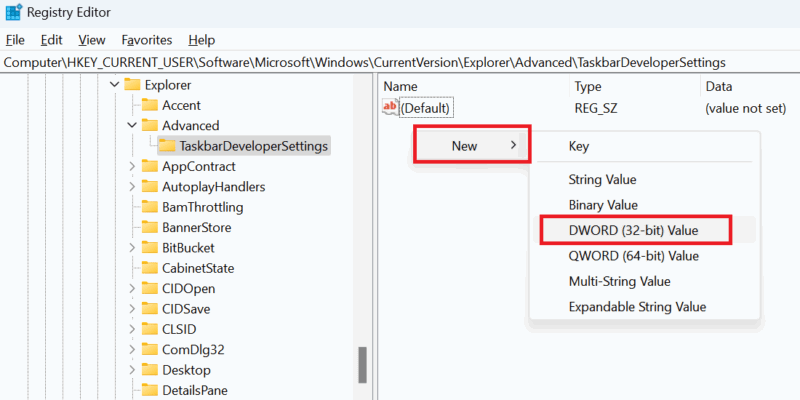
Task: Click the Accent folder icon
Action: point(149,105)
